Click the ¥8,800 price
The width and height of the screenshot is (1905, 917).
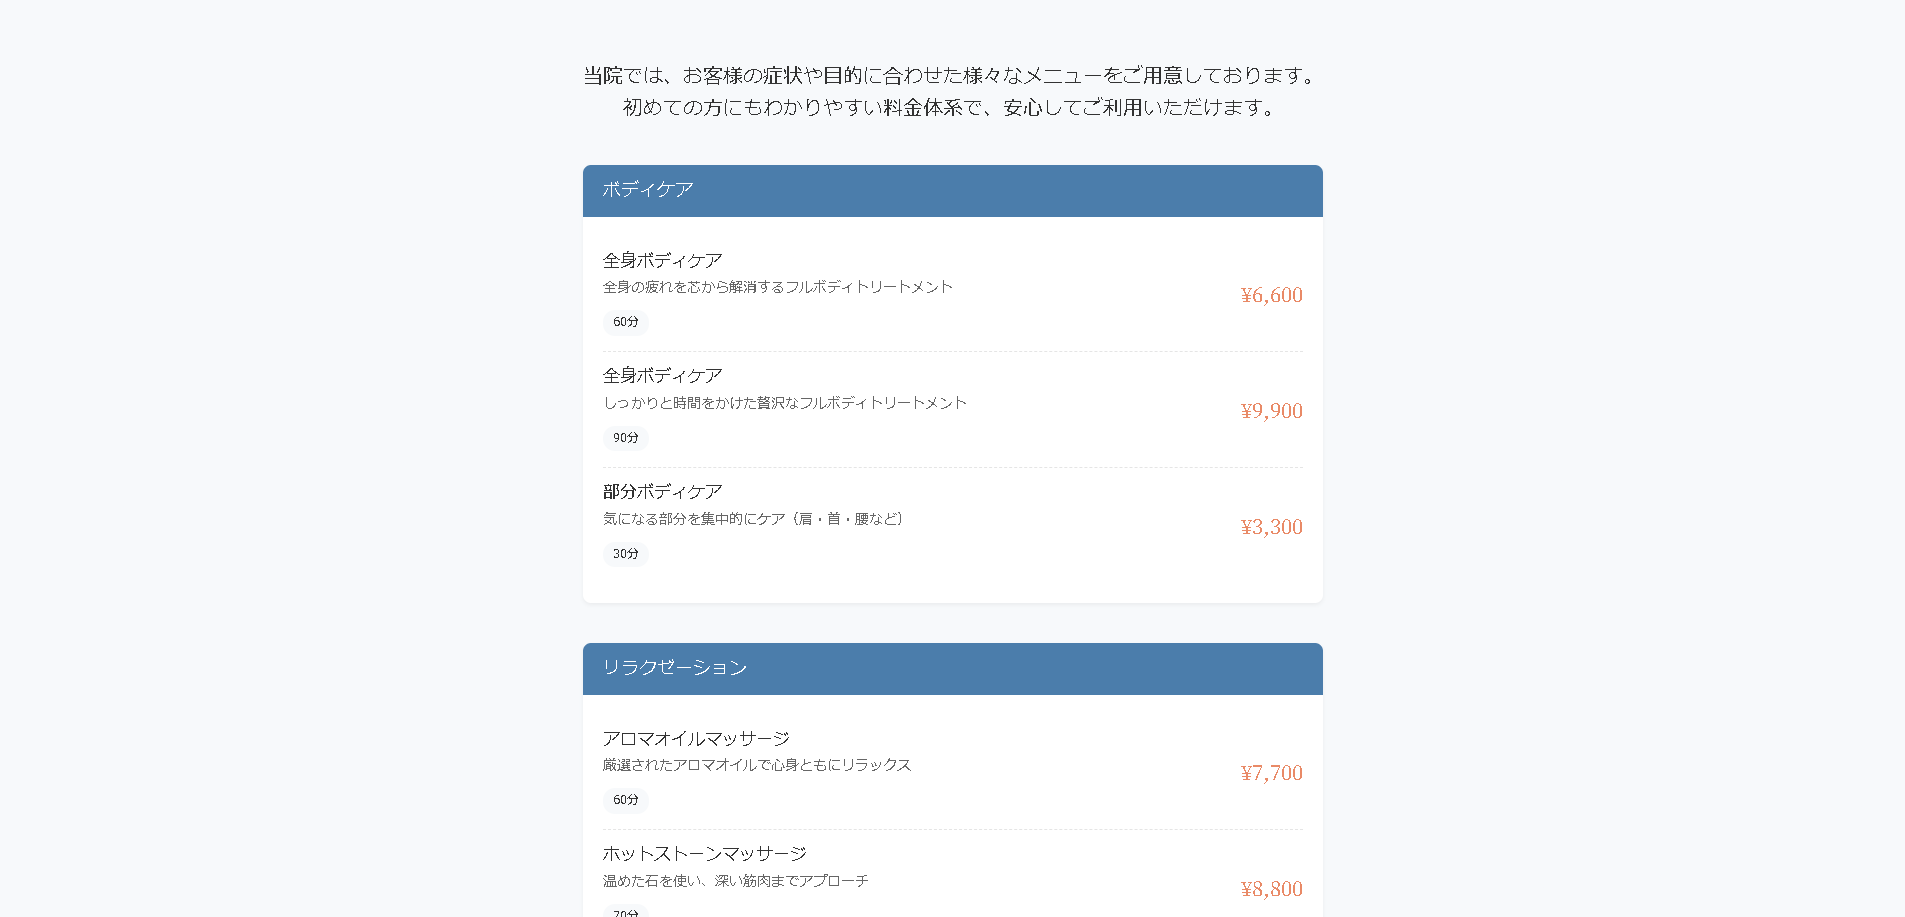[1271, 889]
